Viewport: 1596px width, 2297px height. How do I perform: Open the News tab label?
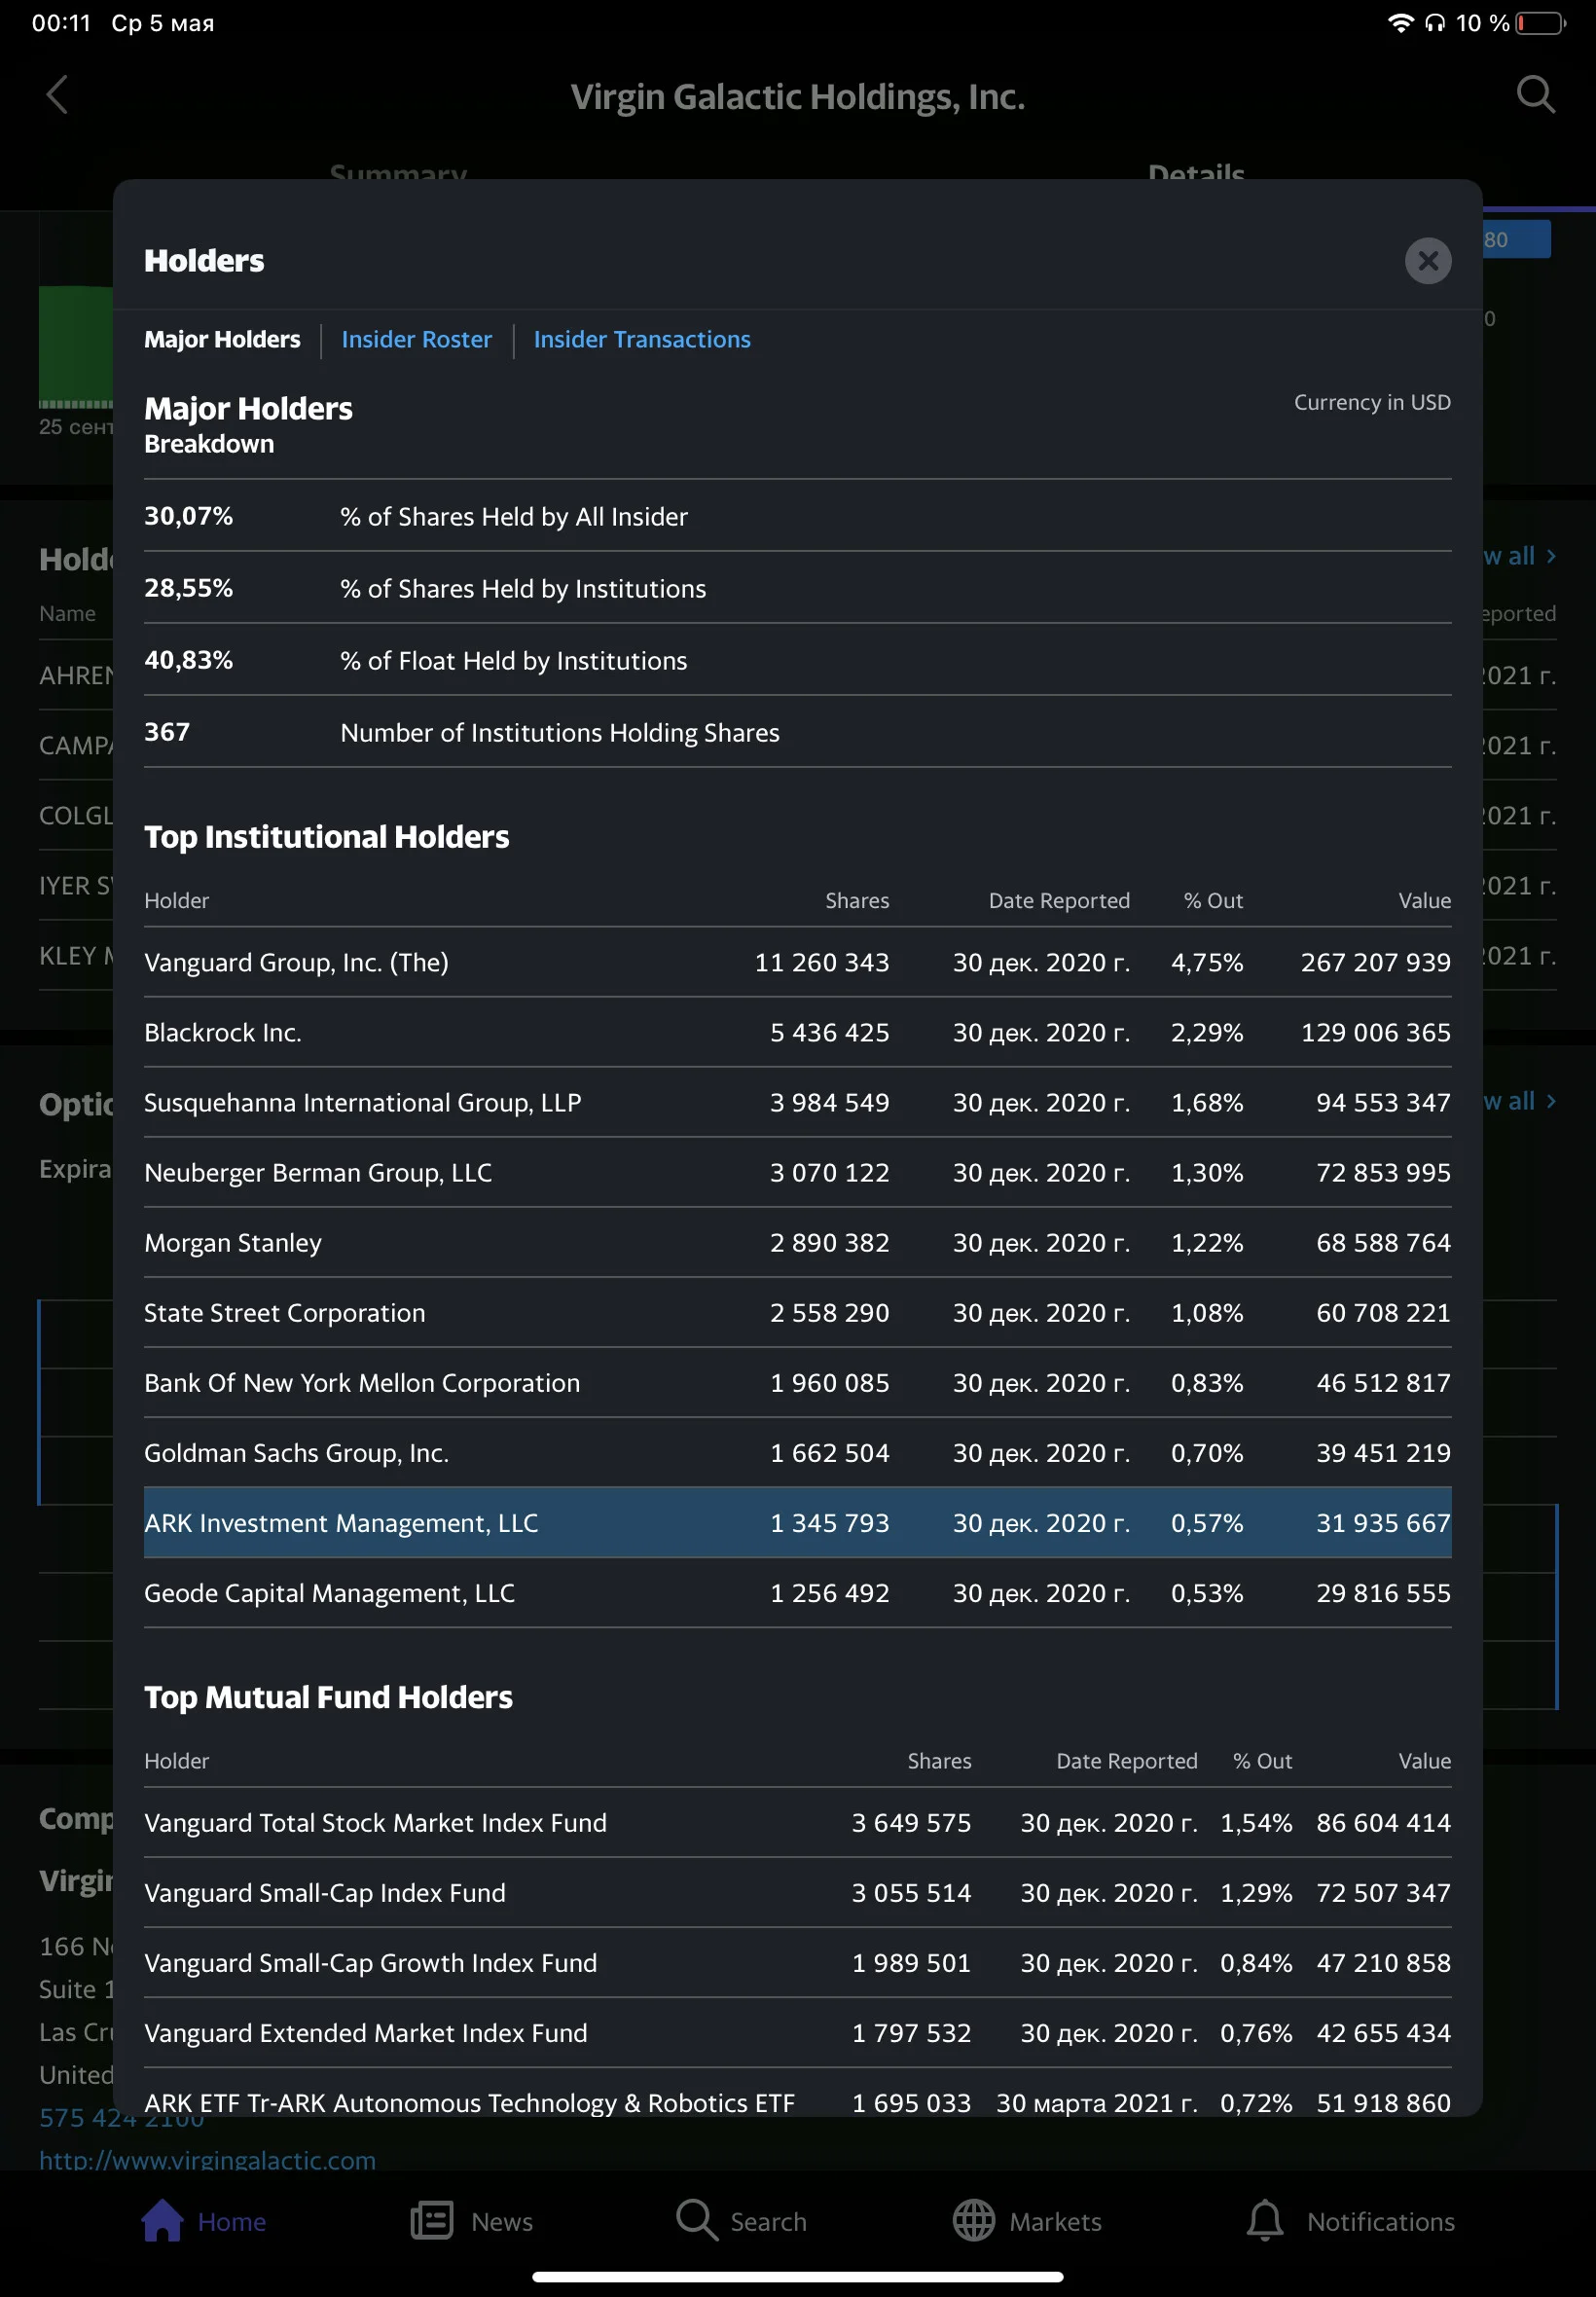(x=502, y=2222)
